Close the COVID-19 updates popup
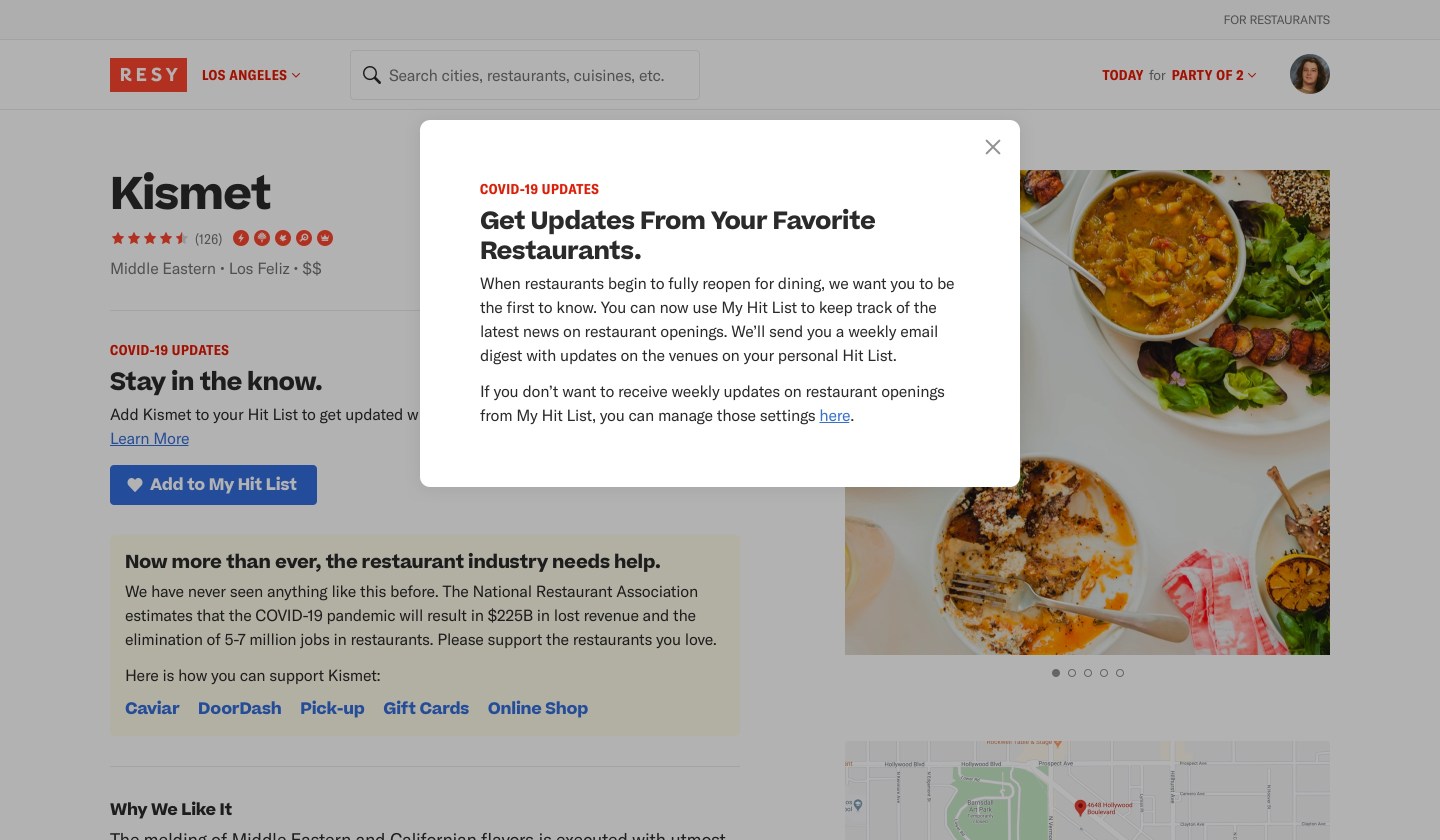This screenshot has width=1440, height=840. click(x=992, y=147)
